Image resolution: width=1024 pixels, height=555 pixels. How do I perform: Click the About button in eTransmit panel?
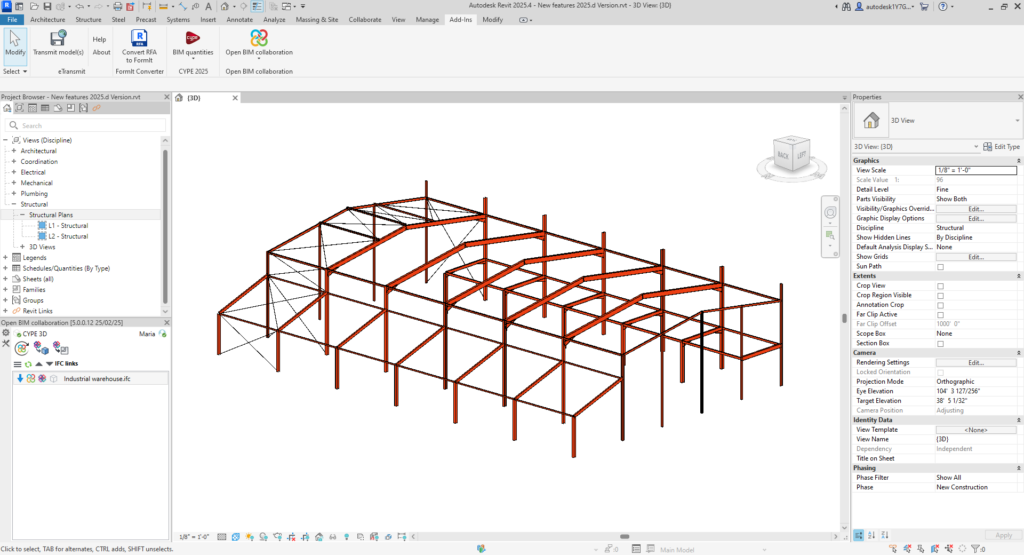(101, 52)
